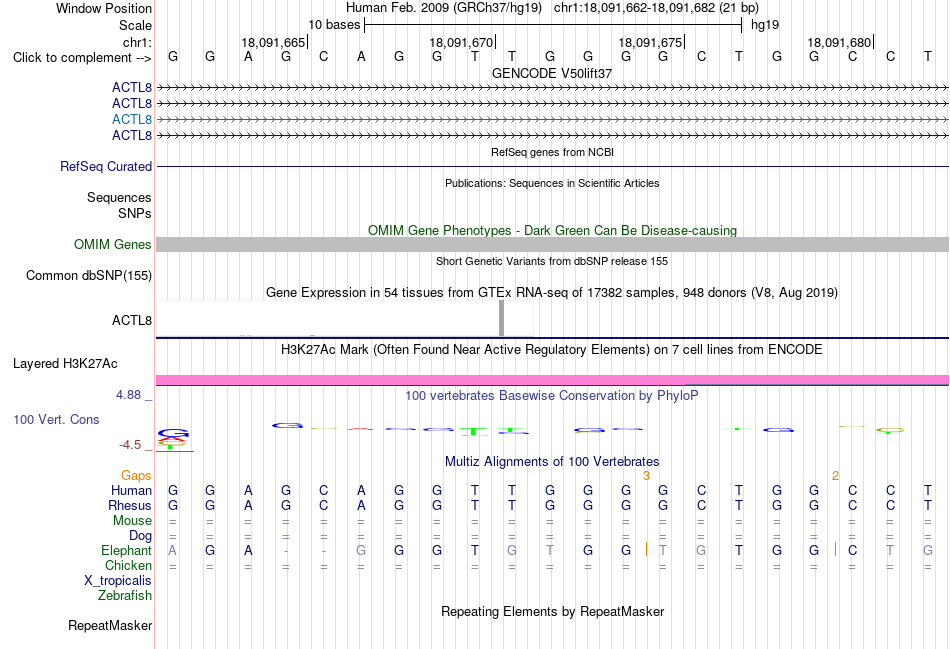This screenshot has width=950, height=649.
Task: Click the GENCODE V50lift37 track title
Action: (x=552, y=73)
